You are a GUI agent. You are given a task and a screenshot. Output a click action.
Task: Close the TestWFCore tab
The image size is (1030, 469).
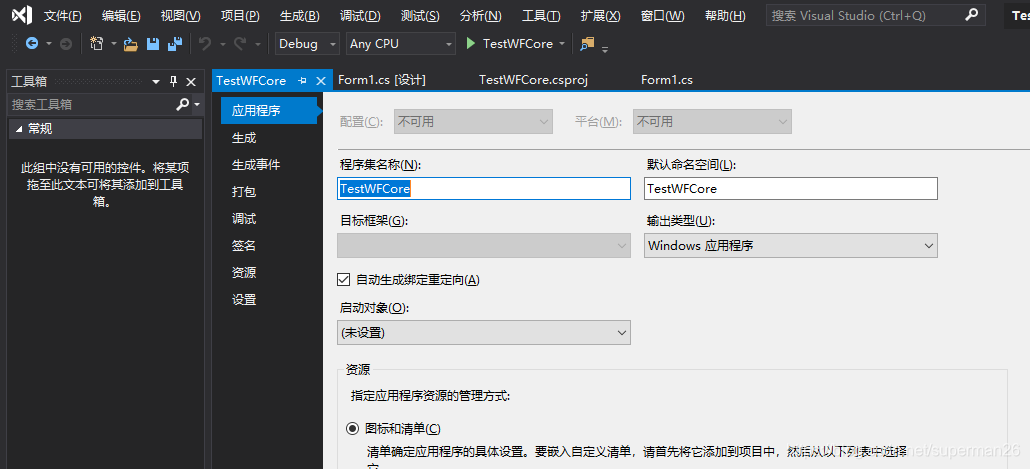tap(321, 81)
